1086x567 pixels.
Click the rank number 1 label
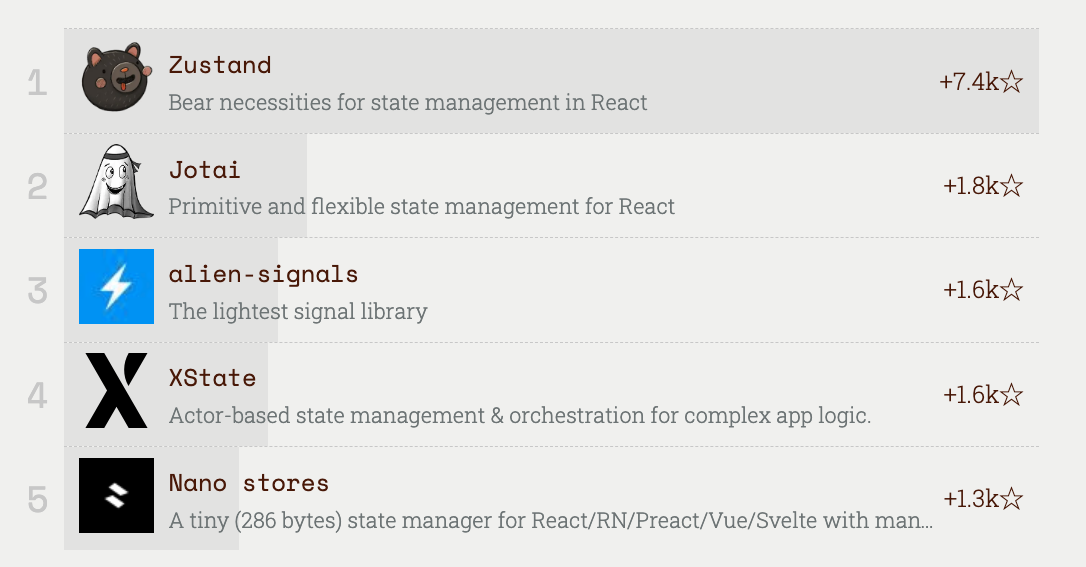37,82
